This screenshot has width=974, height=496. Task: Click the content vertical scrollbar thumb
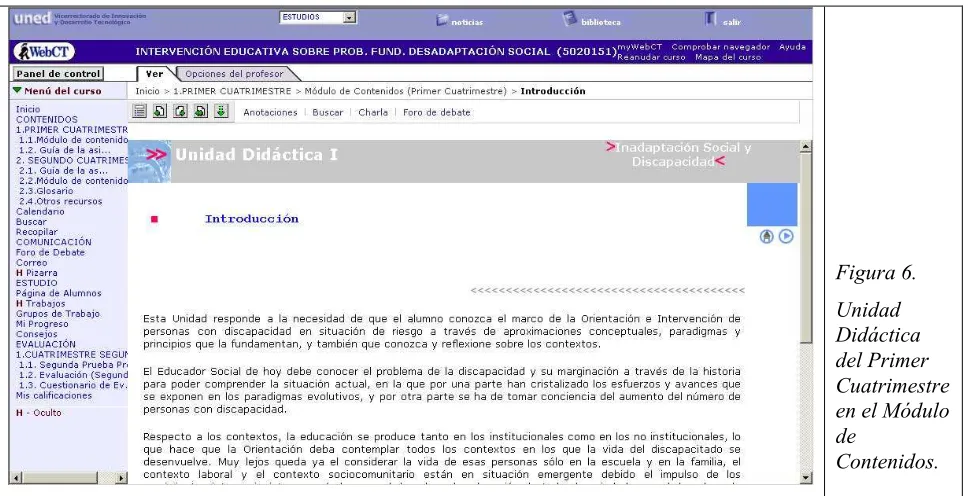click(806, 247)
